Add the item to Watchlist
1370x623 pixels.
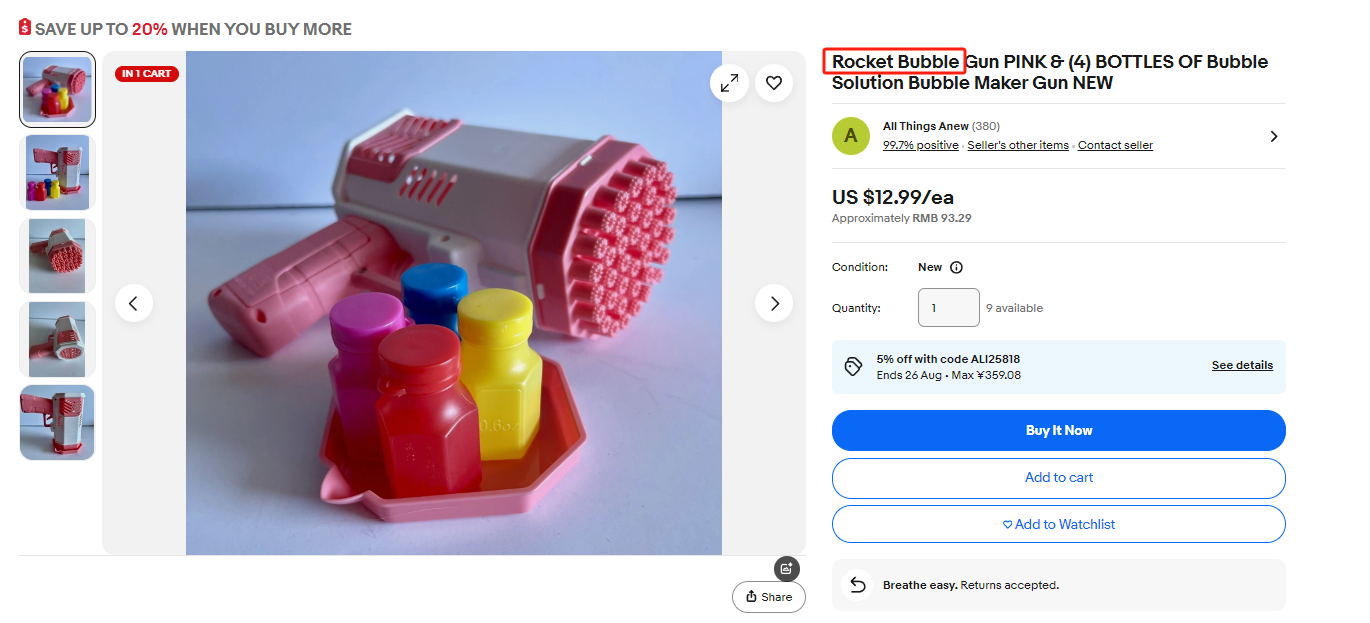[x=1059, y=524]
